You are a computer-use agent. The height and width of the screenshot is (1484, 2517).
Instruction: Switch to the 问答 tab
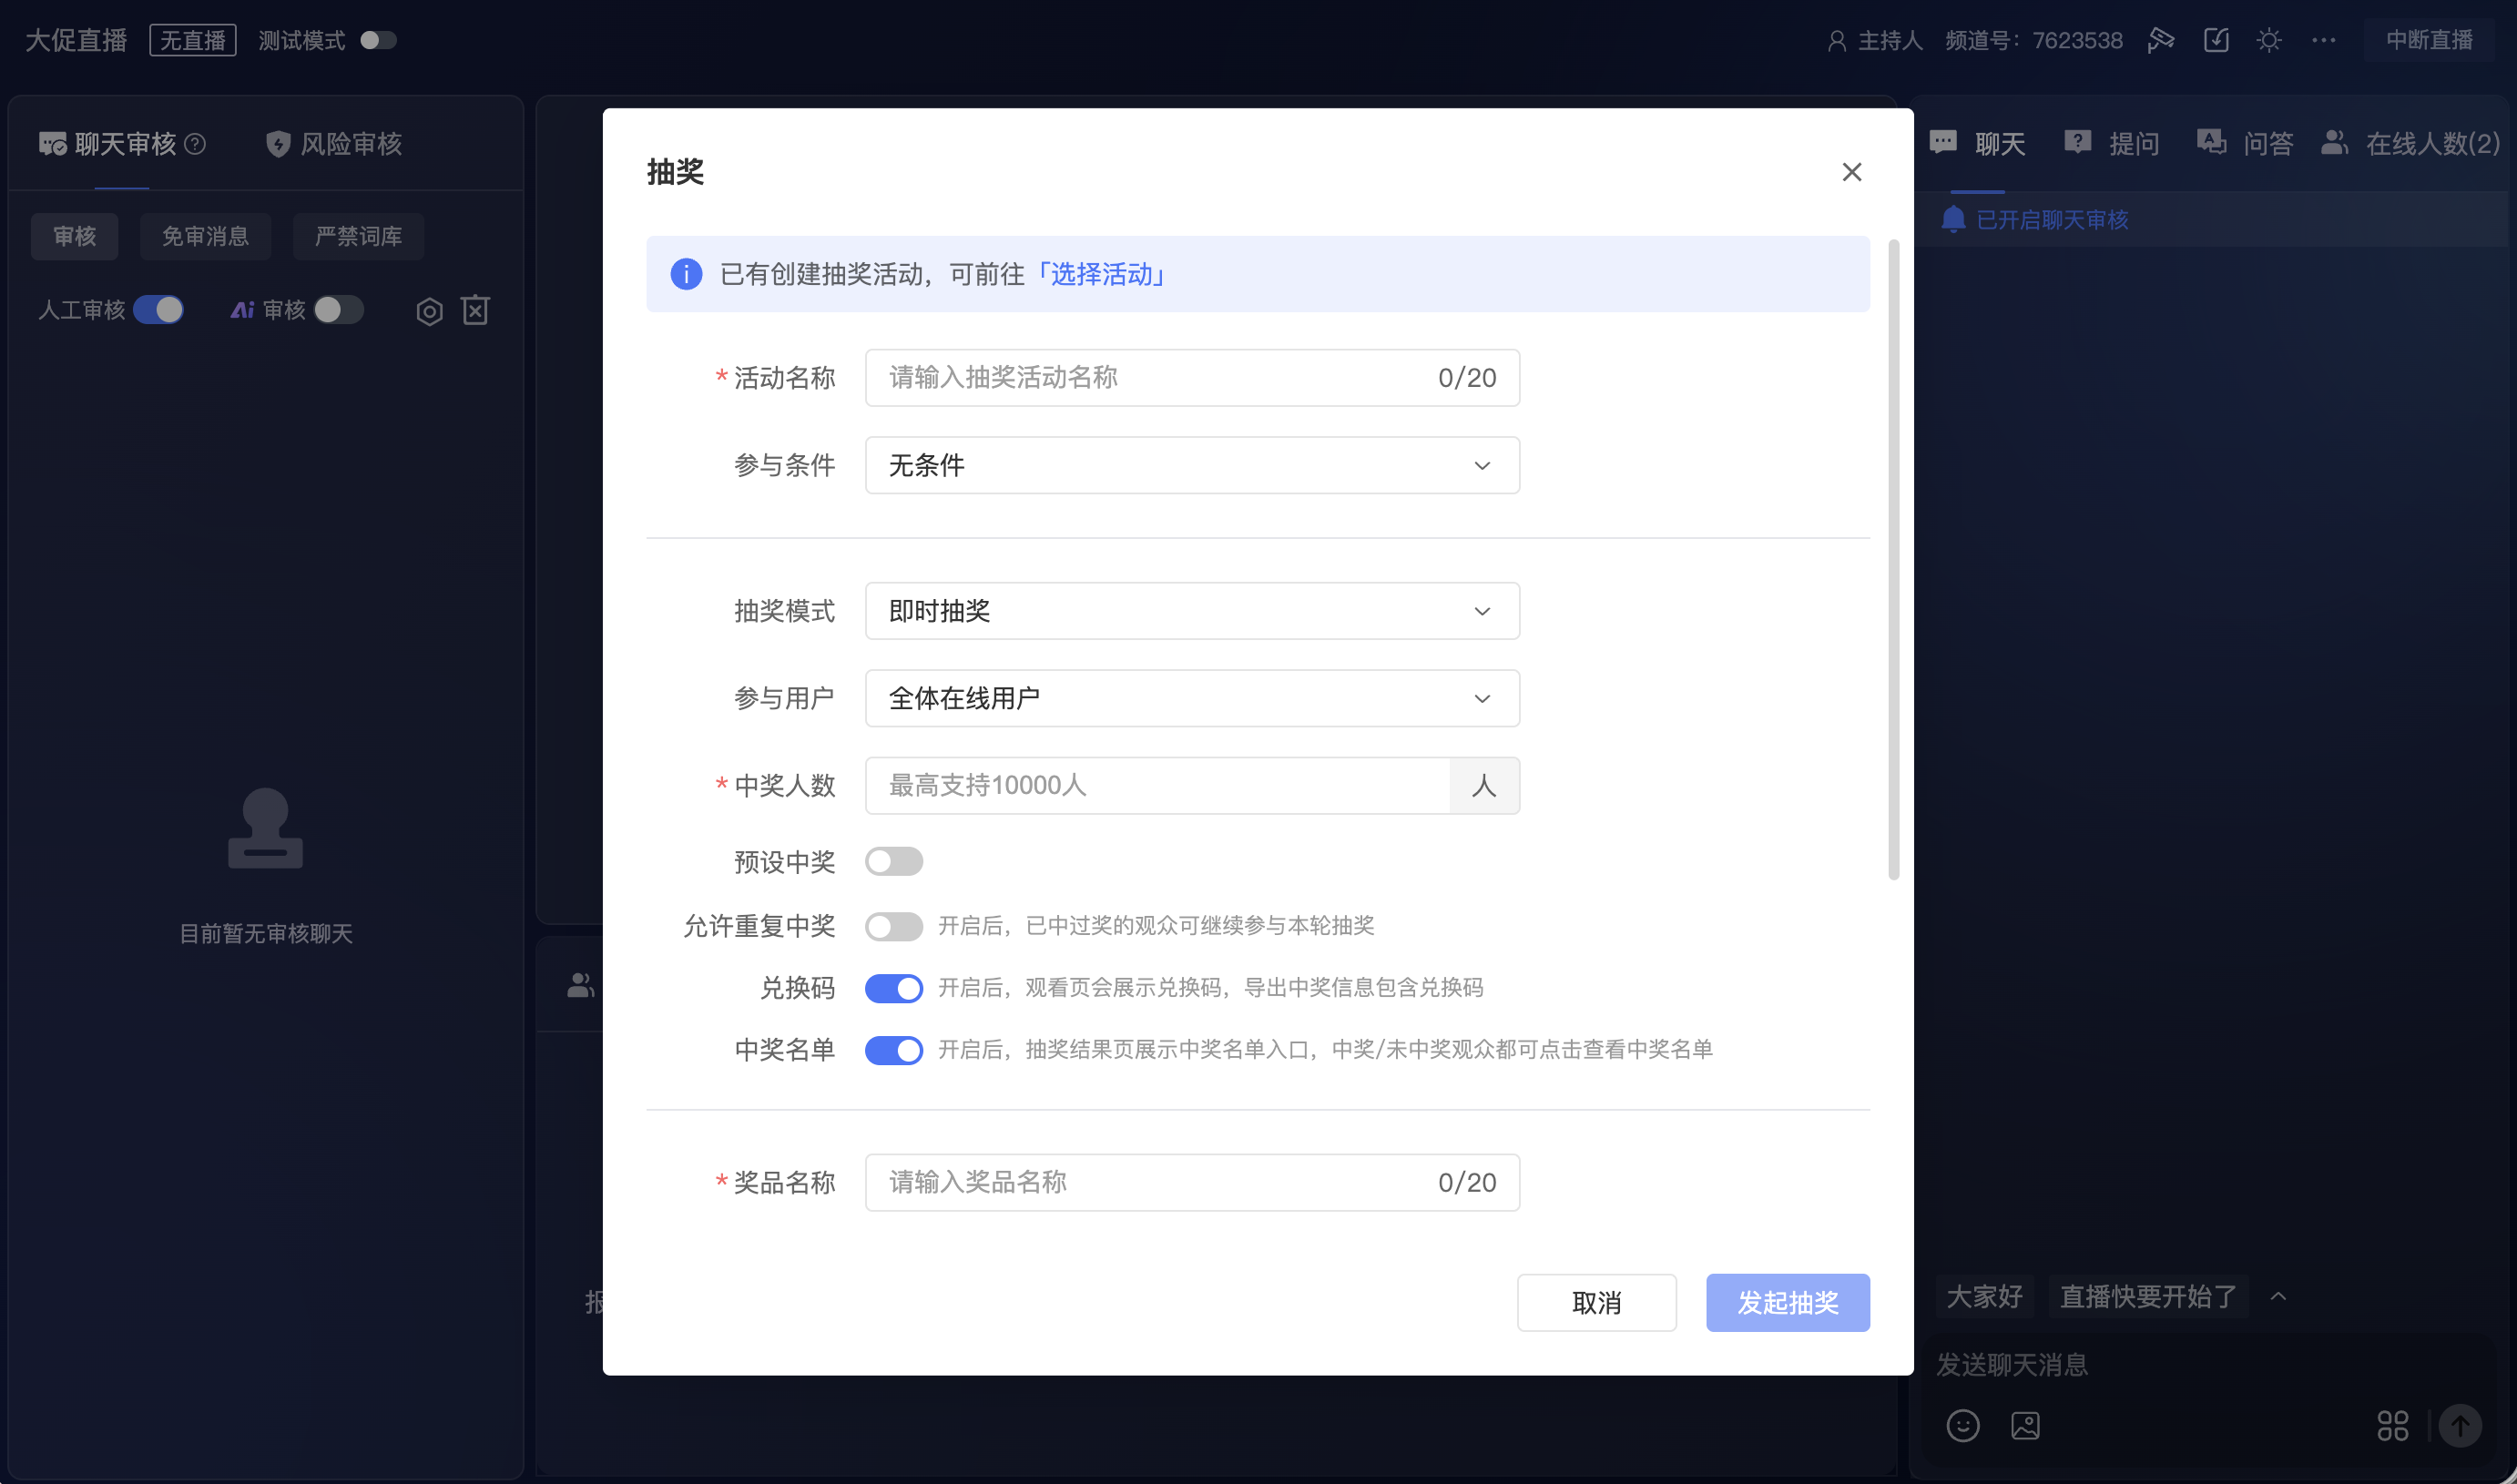2246,144
